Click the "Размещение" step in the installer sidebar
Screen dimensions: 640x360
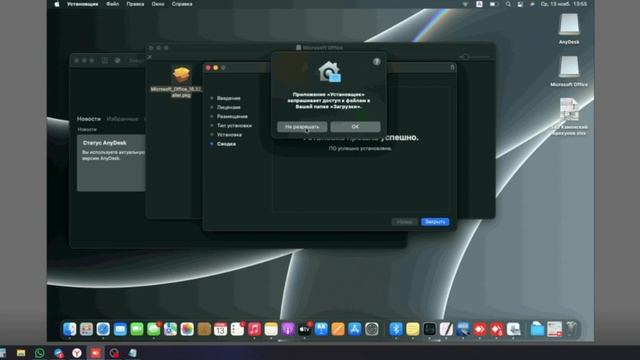click(232, 116)
